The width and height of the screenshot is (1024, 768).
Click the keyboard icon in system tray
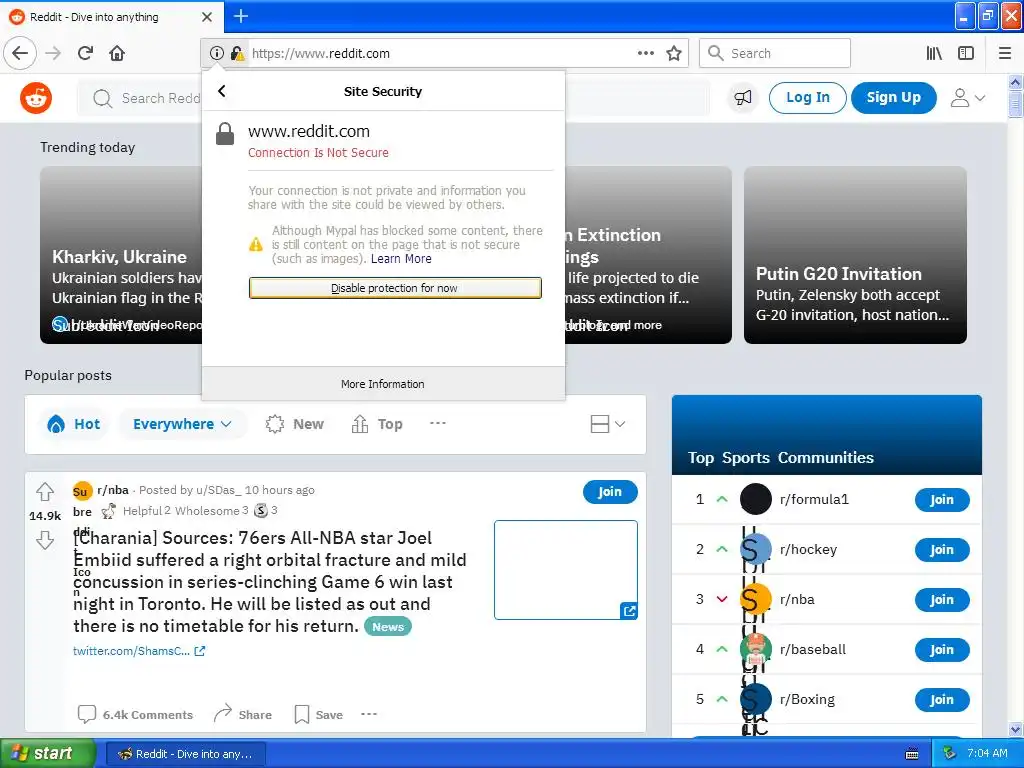(x=912, y=754)
